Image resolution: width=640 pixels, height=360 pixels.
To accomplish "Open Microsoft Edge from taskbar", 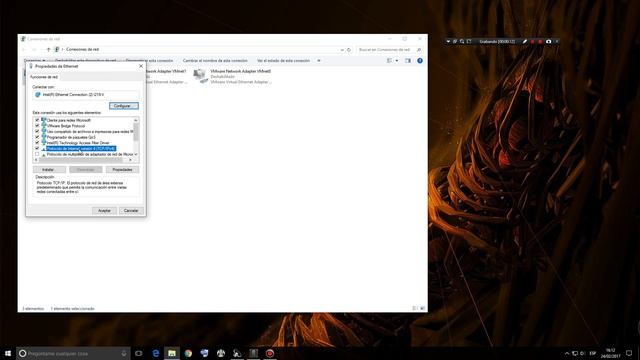I will pos(156,353).
